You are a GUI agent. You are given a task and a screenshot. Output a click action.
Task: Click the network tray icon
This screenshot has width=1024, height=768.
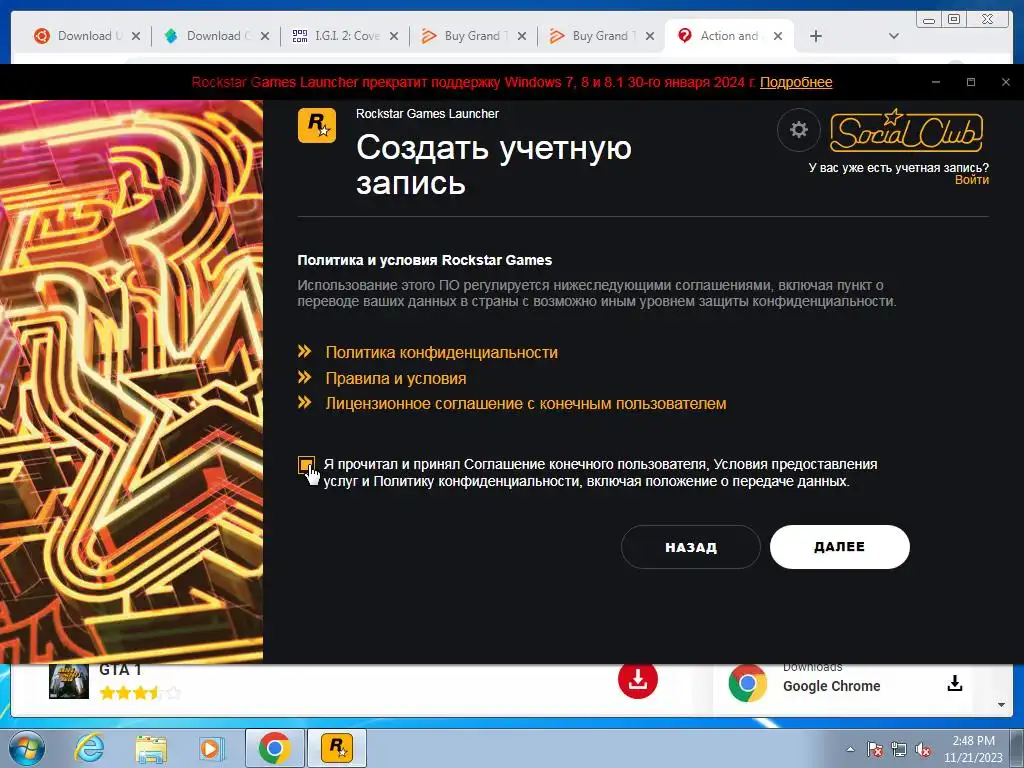point(899,749)
